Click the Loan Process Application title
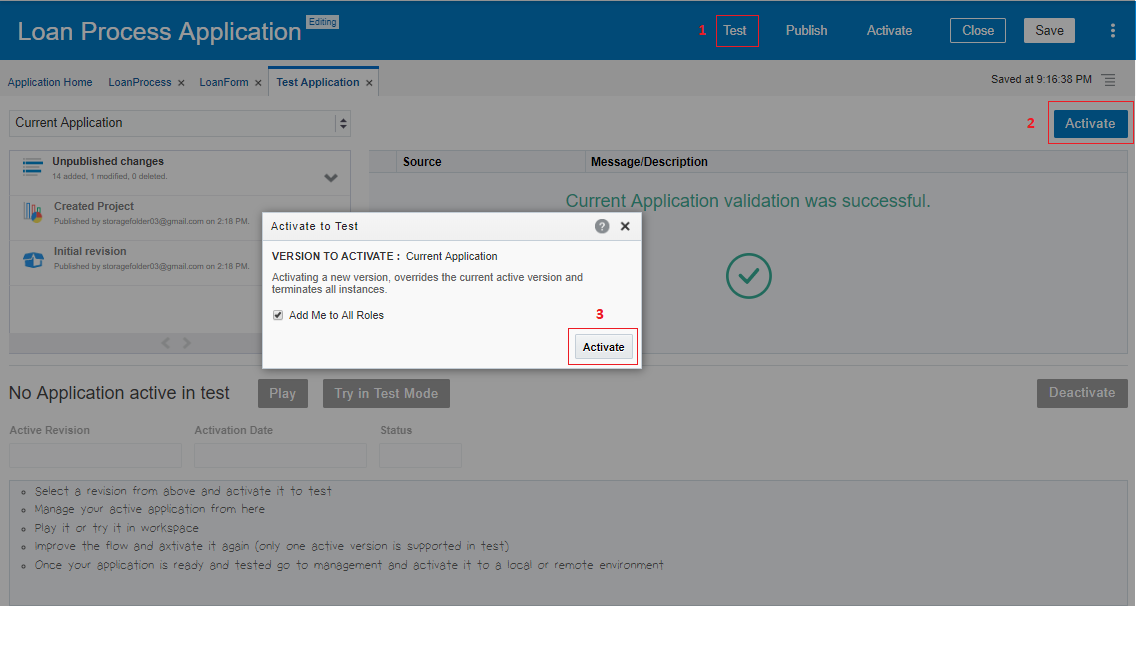This screenshot has width=1136, height=656. click(x=159, y=31)
